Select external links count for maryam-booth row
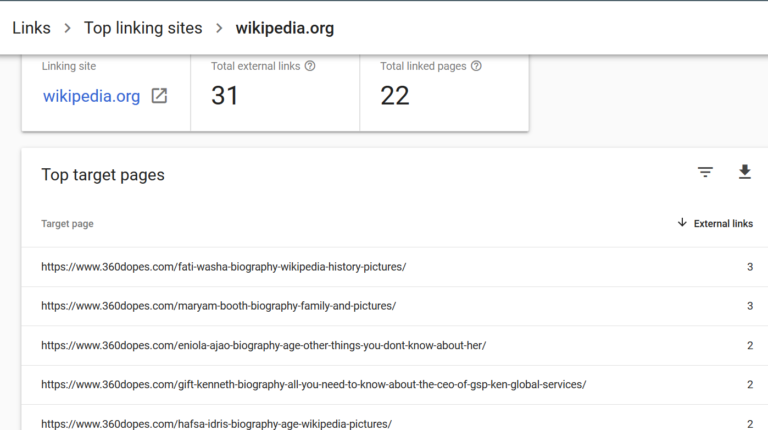This screenshot has height=430, width=768. 750,306
